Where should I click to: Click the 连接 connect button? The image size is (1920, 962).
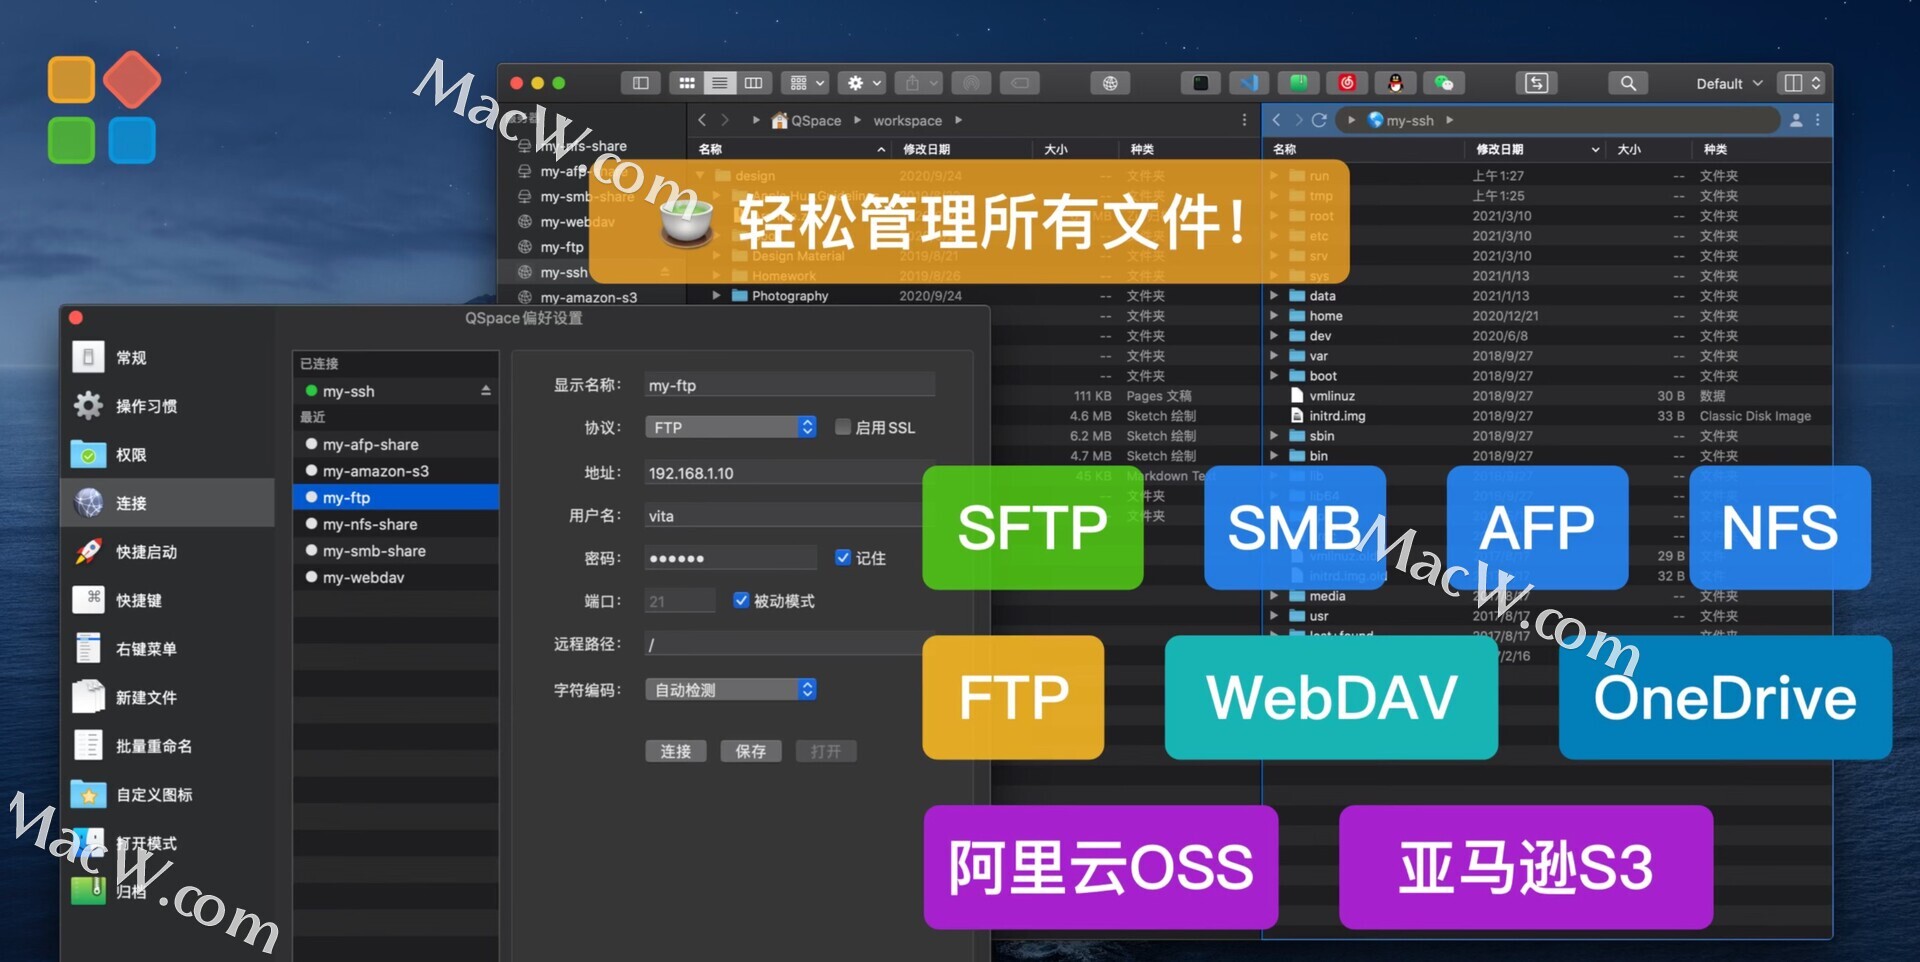click(676, 751)
